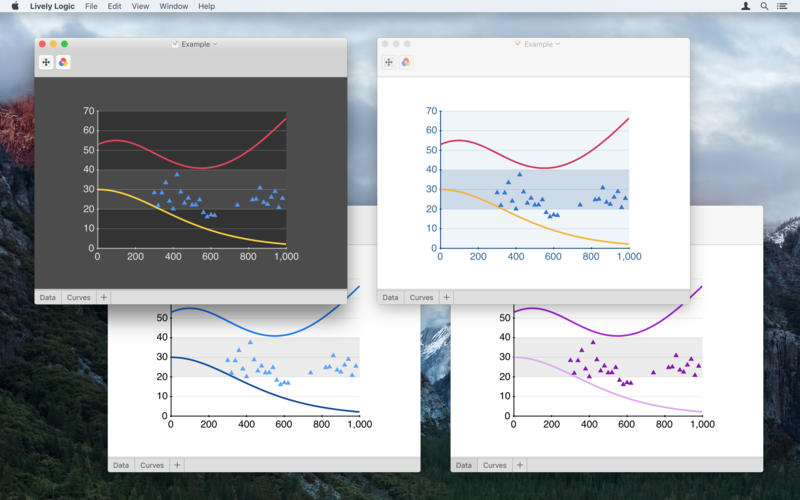
Task: Select the move tool in dark chart window
Action: [x=46, y=62]
